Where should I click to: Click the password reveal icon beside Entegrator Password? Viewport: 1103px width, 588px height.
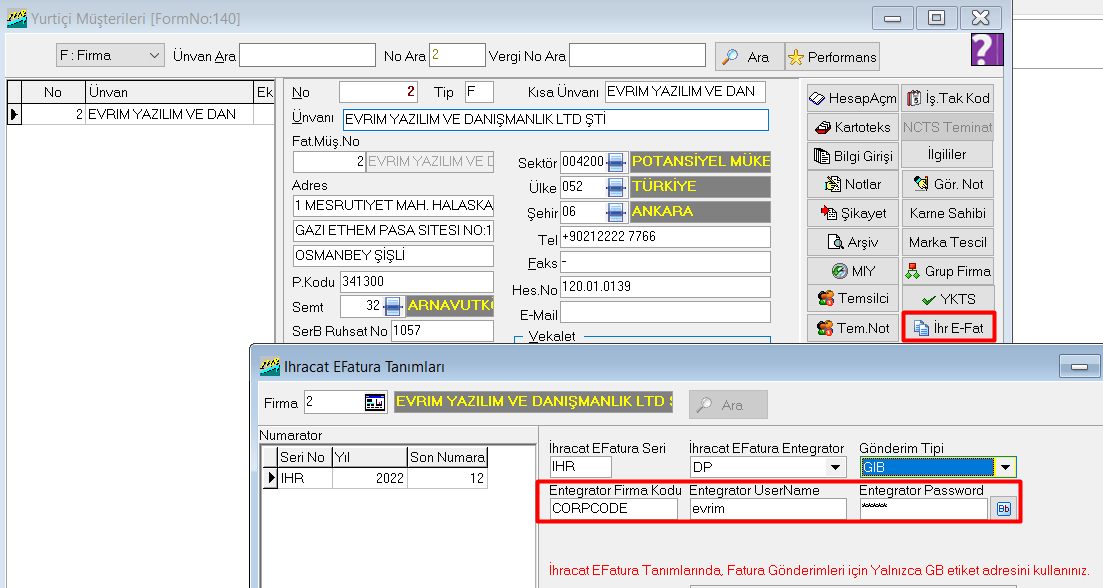click(x=1003, y=509)
